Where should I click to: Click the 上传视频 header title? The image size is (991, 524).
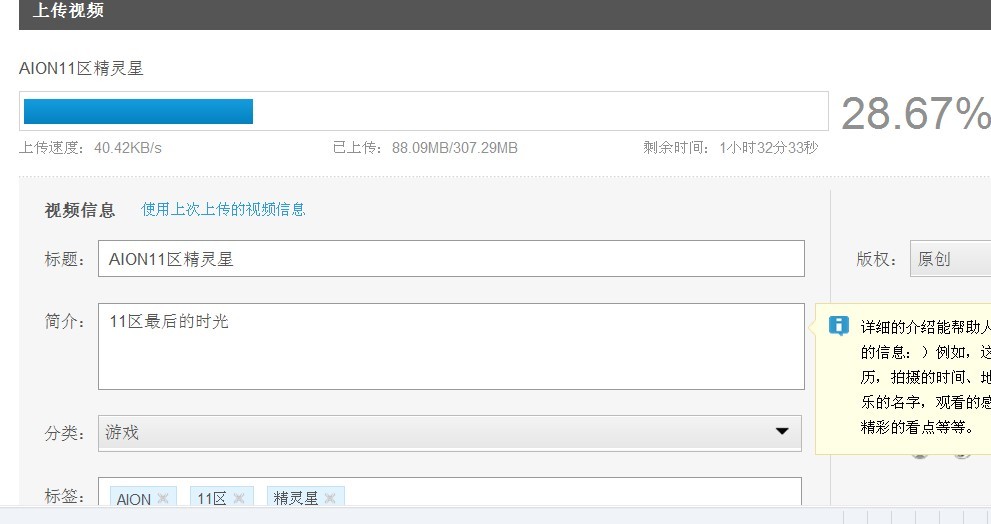coord(68,10)
